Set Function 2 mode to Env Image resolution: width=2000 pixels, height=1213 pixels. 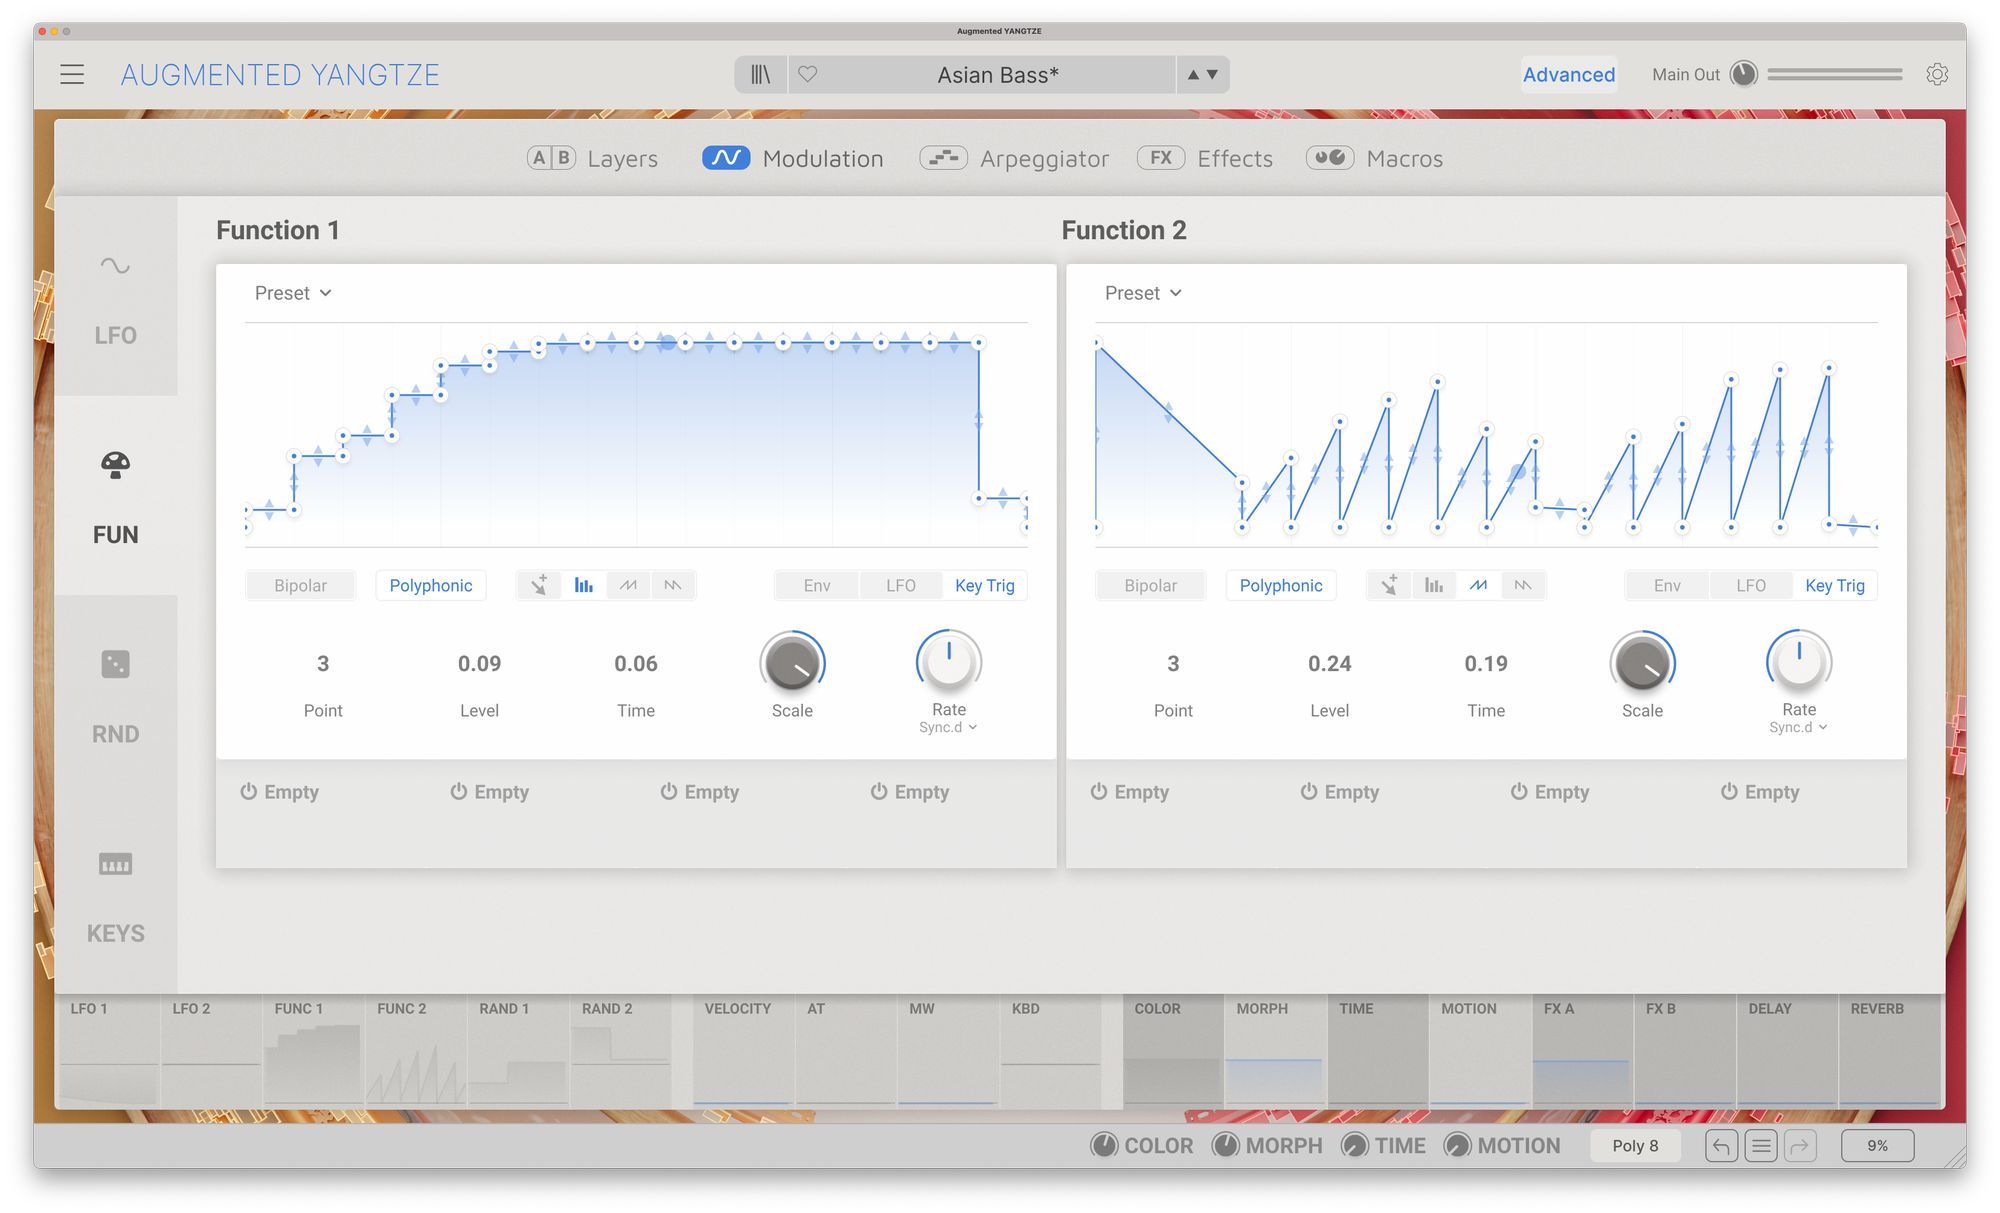[1667, 585]
